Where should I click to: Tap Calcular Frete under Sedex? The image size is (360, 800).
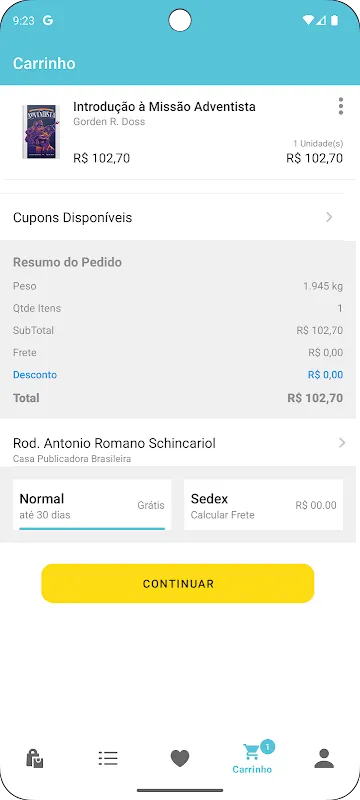pyautogui.click(x=222, y=515)
